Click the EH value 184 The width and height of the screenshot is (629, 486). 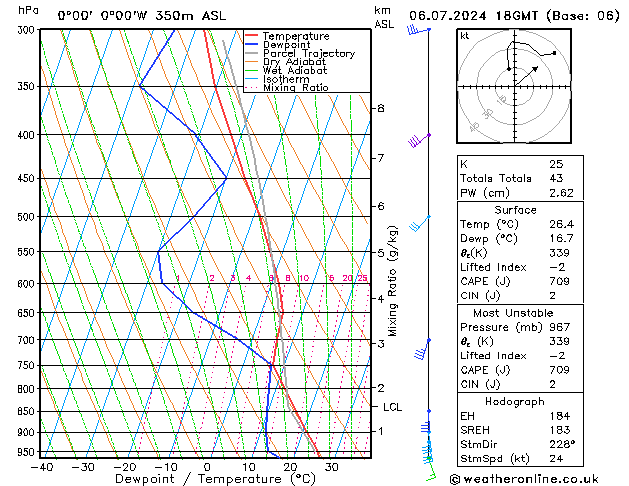[560, 416]
